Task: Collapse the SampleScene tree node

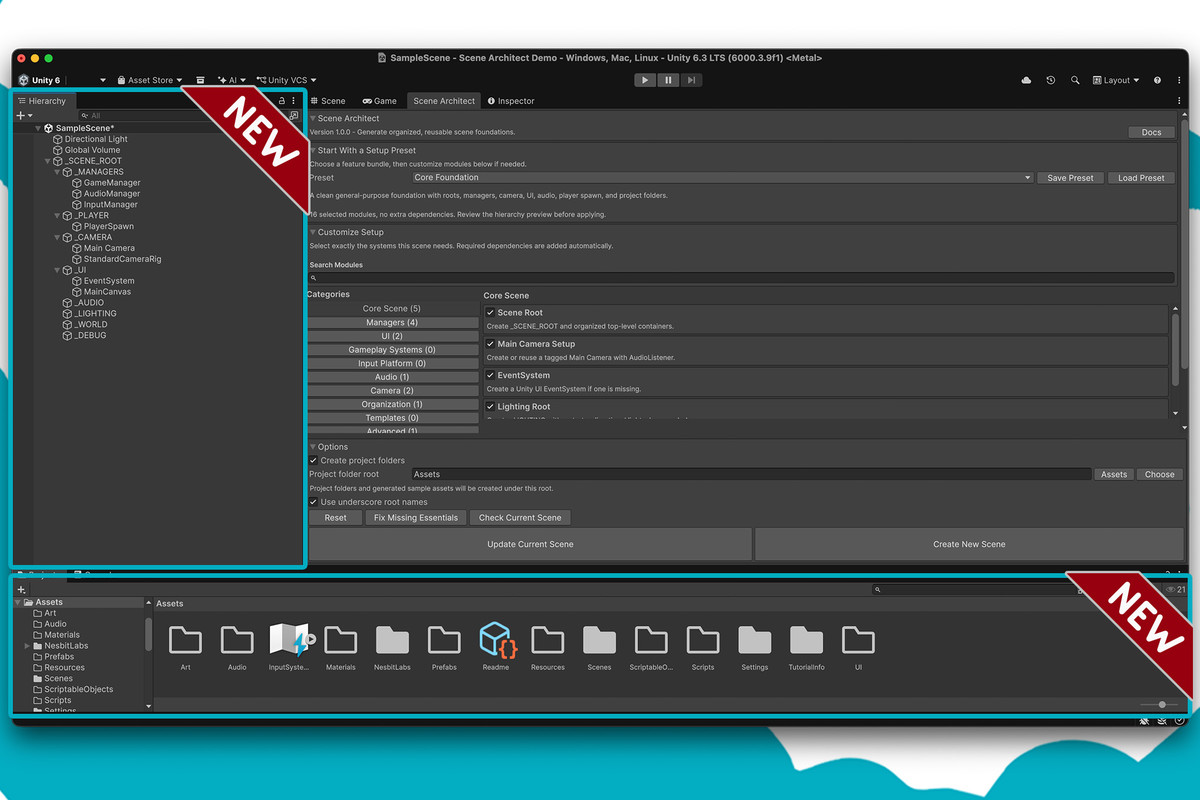Action: (38, 128)
